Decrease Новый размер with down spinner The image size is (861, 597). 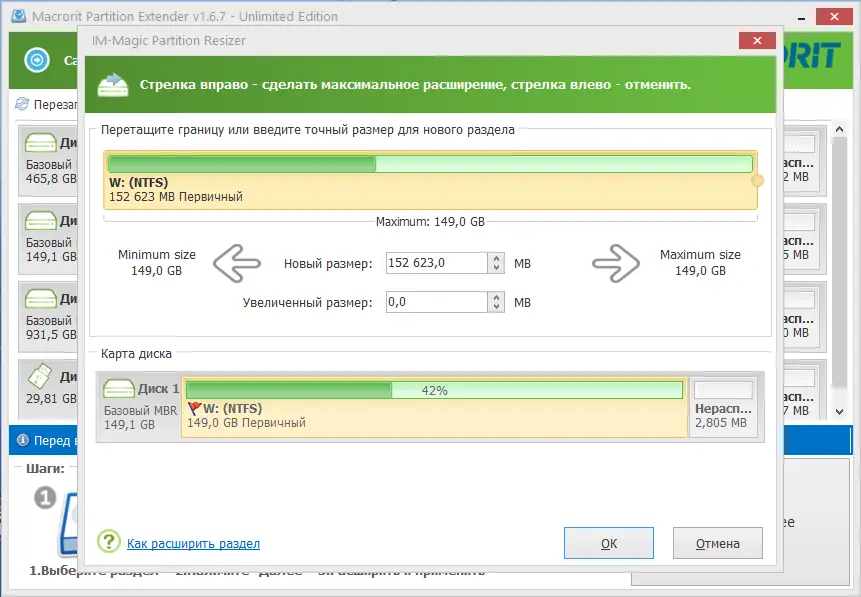pos(496,268)
